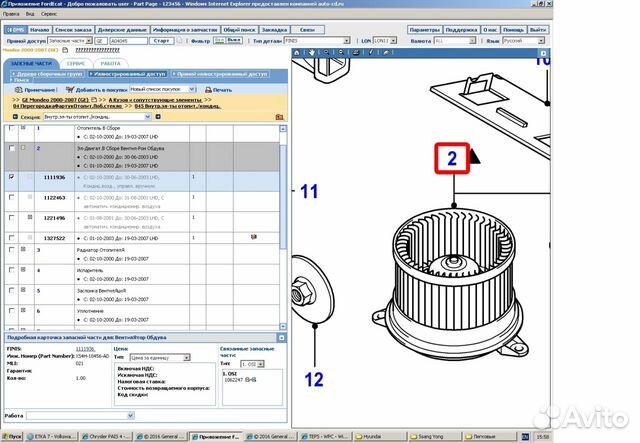This screenshot has width=640, height=443.
Task: Open Информация о запчастях menu item
Action: (185, 30)
